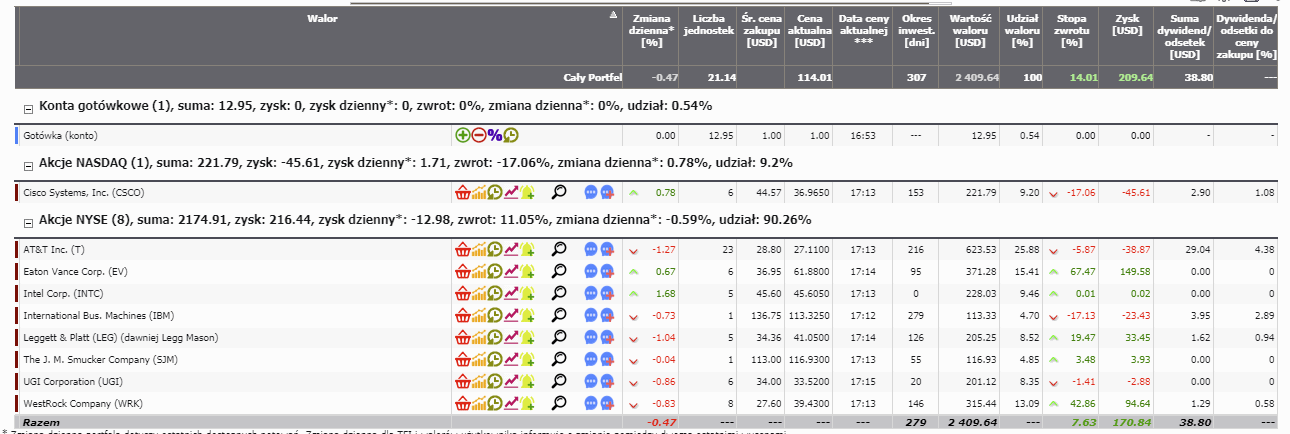This screenshot has width=1290, height=434.
Task: Sort by Walor column header
Action: pyautogui.click(x=321, y=18)
